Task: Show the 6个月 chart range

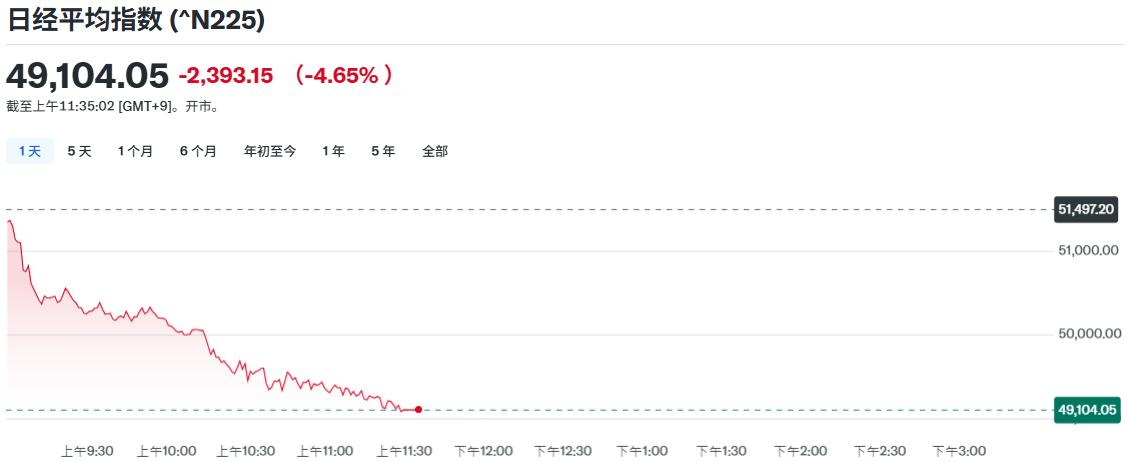Action: pos(198,151)
